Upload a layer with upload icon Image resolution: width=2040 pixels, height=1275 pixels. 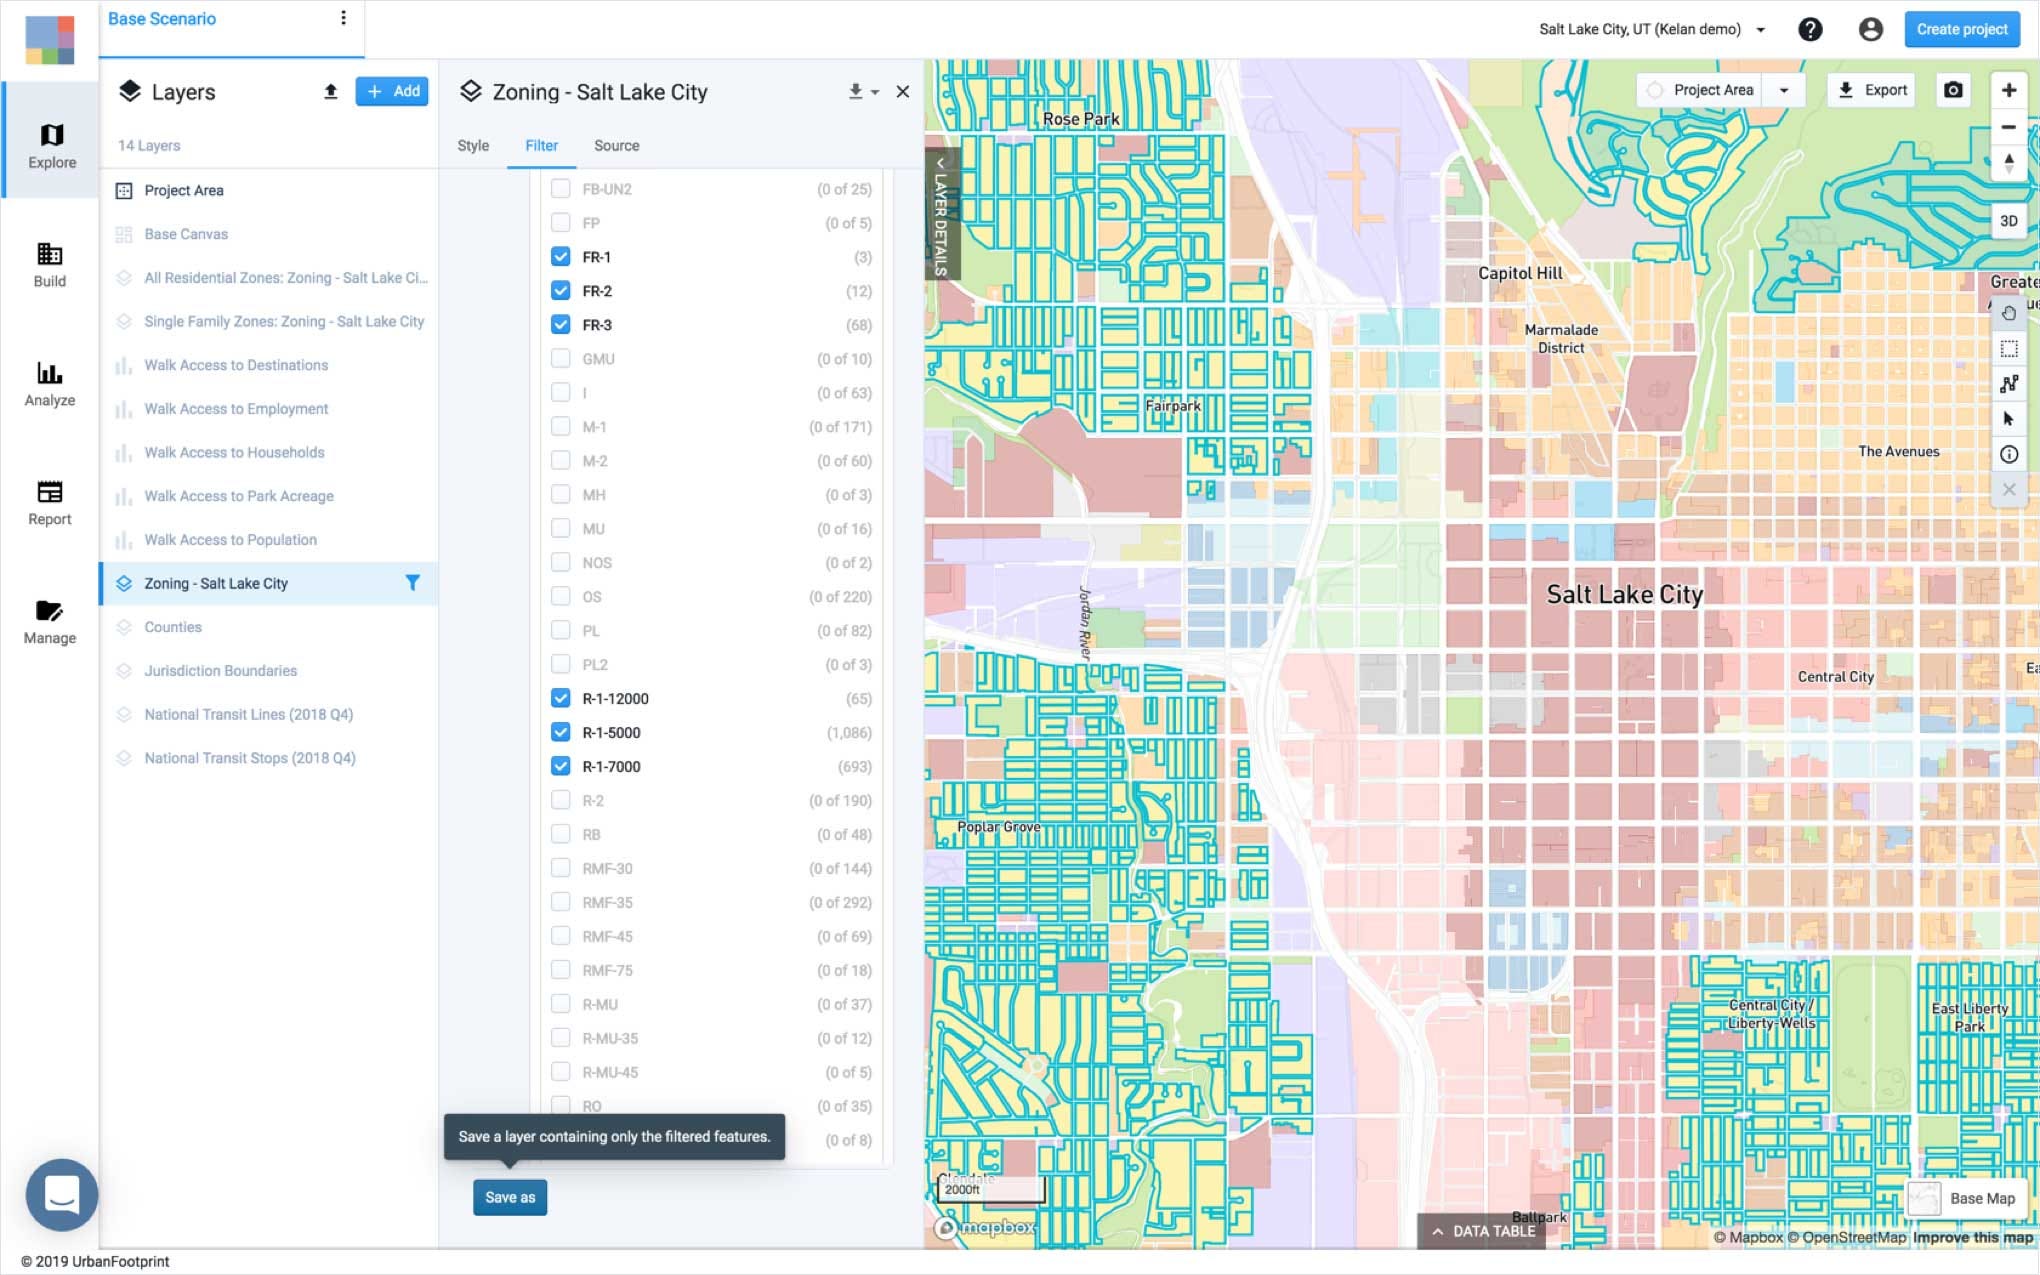(x=330, y=92)
